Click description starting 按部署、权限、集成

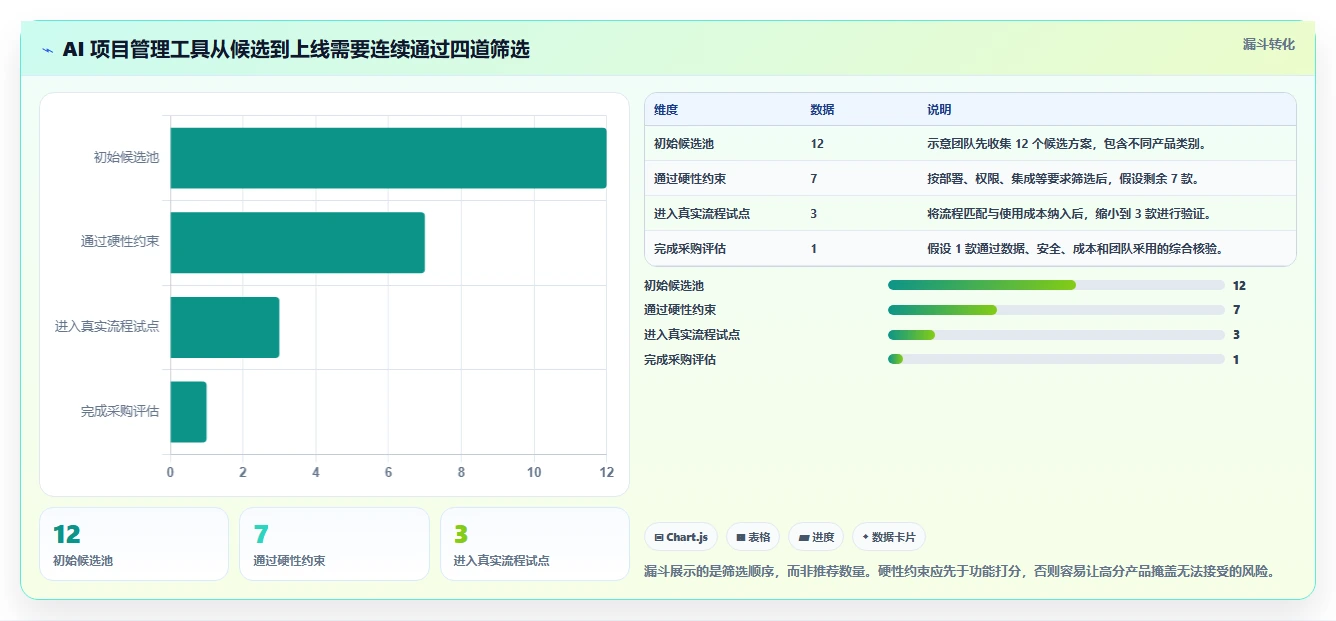[1063, 179]
